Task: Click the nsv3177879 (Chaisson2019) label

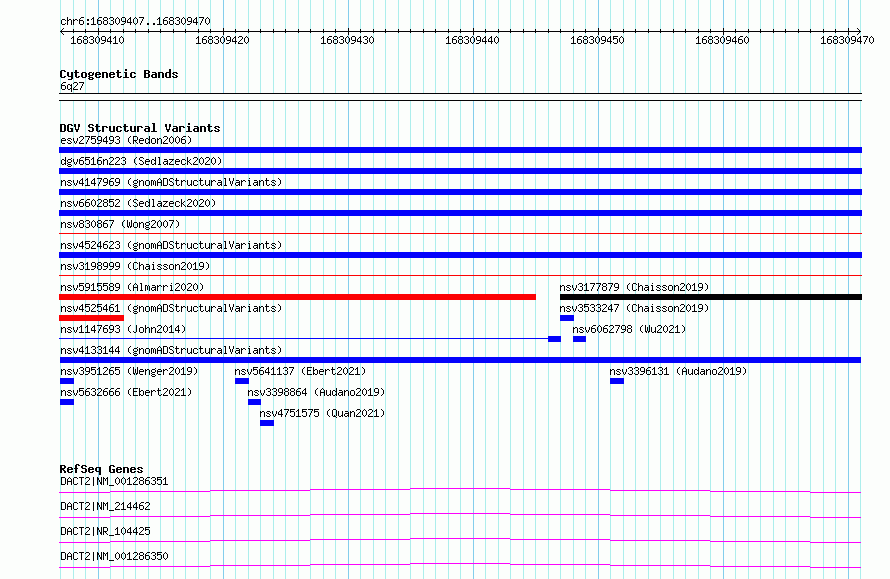Action: point(634,287)
